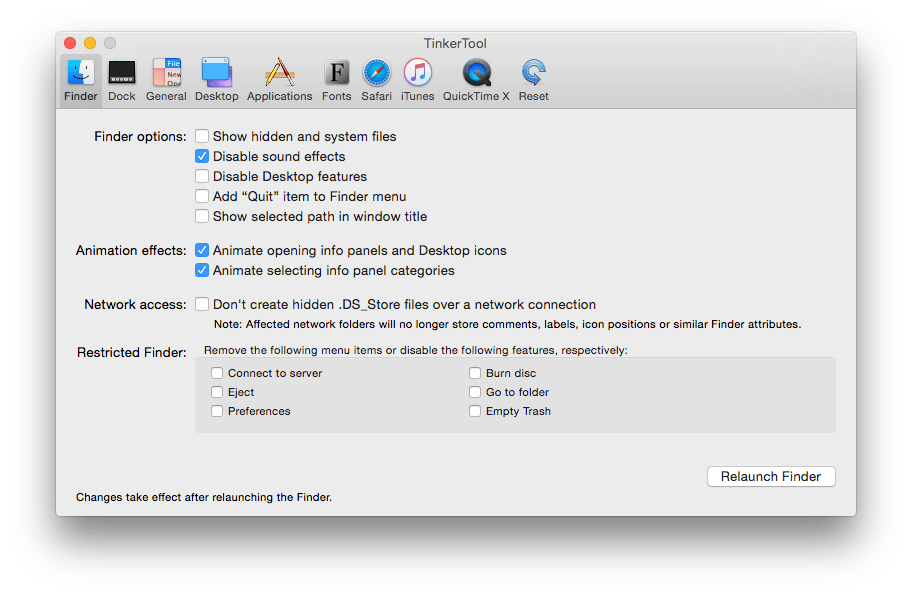Disable animating info panels and Desktop icons
The image size is (912, 596).
tap(202, 250)
